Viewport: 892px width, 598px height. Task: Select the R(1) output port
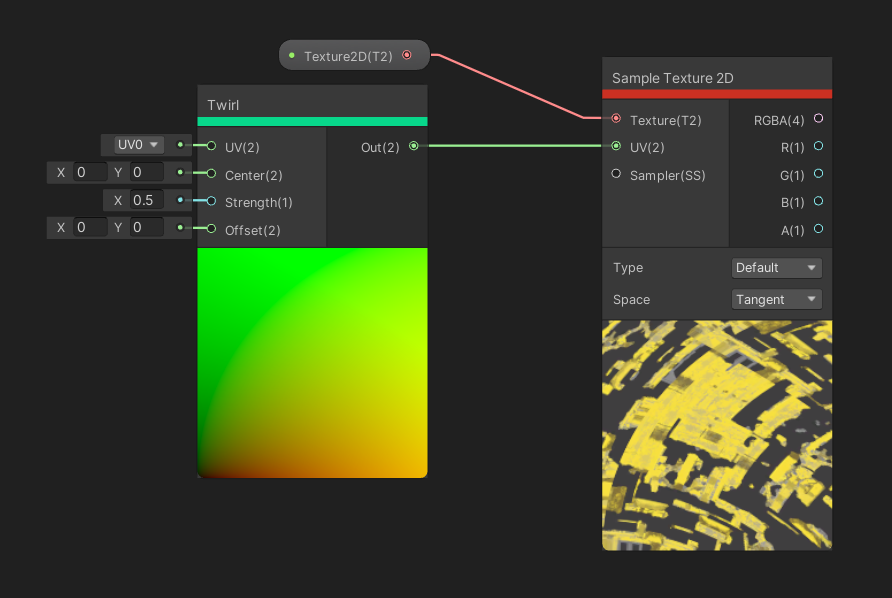pos(818,146)
